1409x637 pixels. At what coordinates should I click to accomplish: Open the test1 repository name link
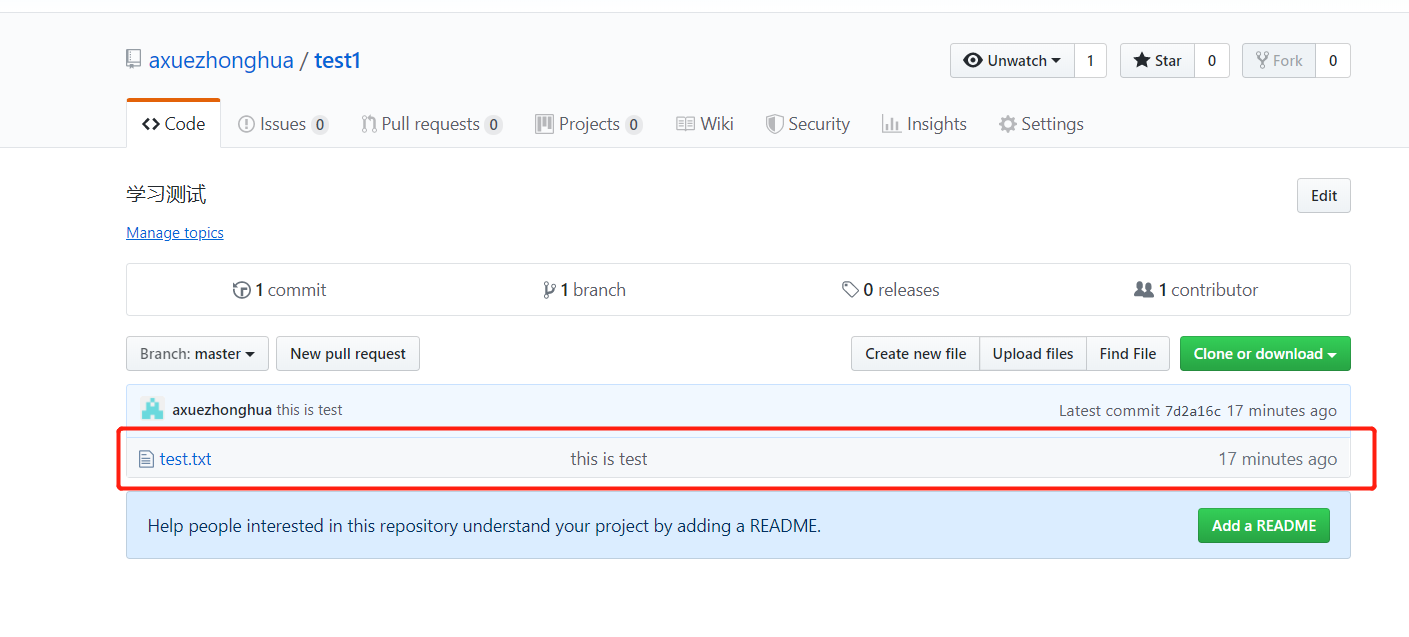(x=337, y=60)
